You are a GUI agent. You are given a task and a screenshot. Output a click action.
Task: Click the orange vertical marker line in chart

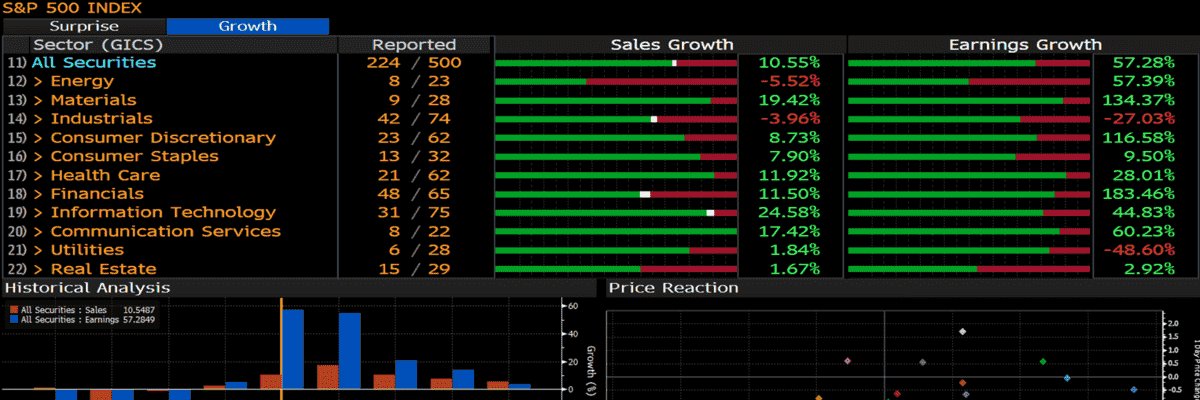coord(281,348)
